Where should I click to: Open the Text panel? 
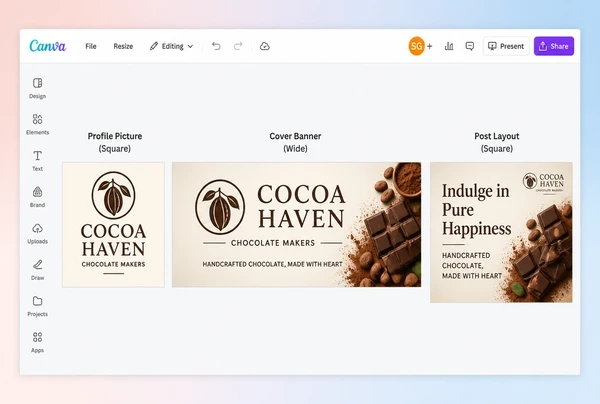click(38, 161)
